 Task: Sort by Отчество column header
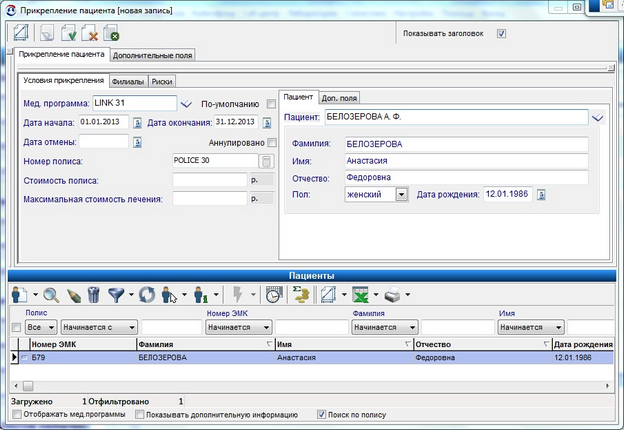(x=483, y=344)
